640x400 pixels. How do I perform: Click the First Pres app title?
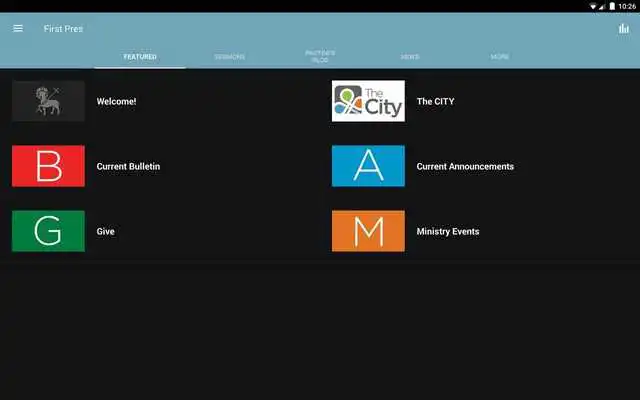(63, 29)
